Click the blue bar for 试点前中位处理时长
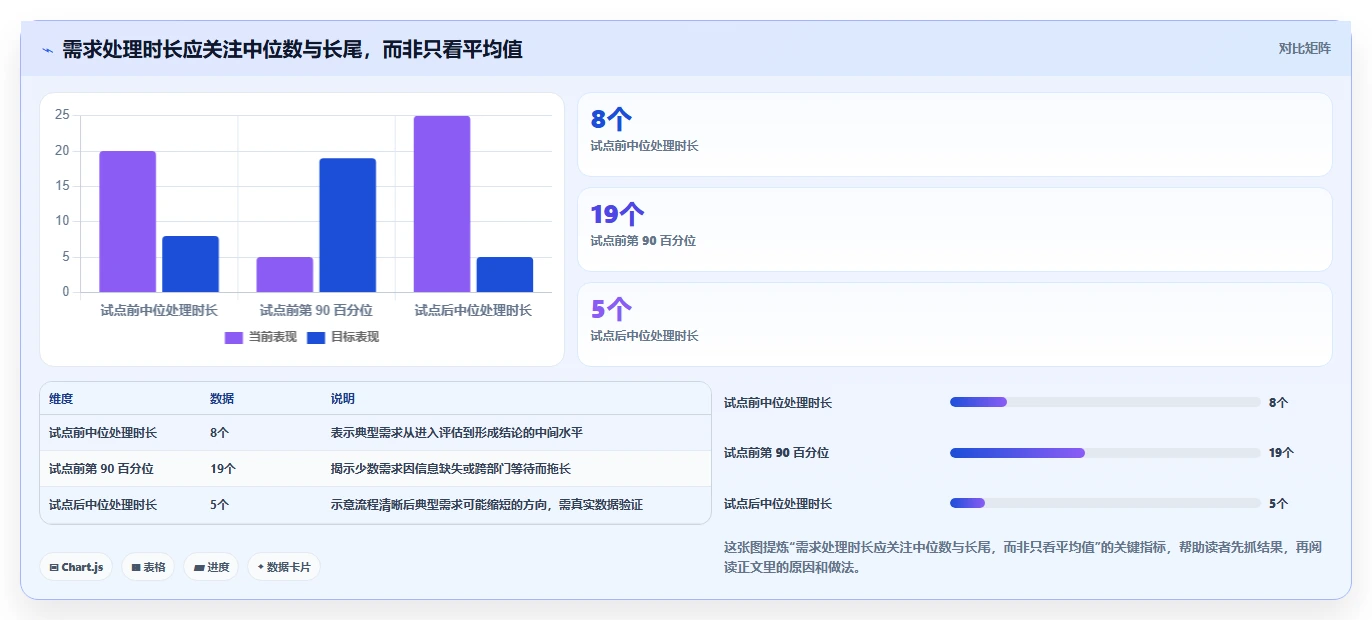This screenshot has height=620, width=1372. 190,264
